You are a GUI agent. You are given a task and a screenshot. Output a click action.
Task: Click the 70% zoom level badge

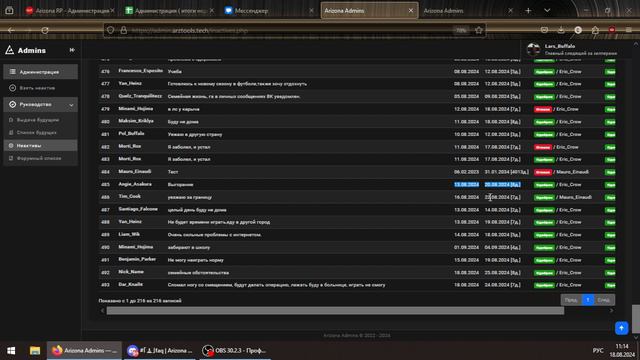pyautogui.click(x=461, y=30)
